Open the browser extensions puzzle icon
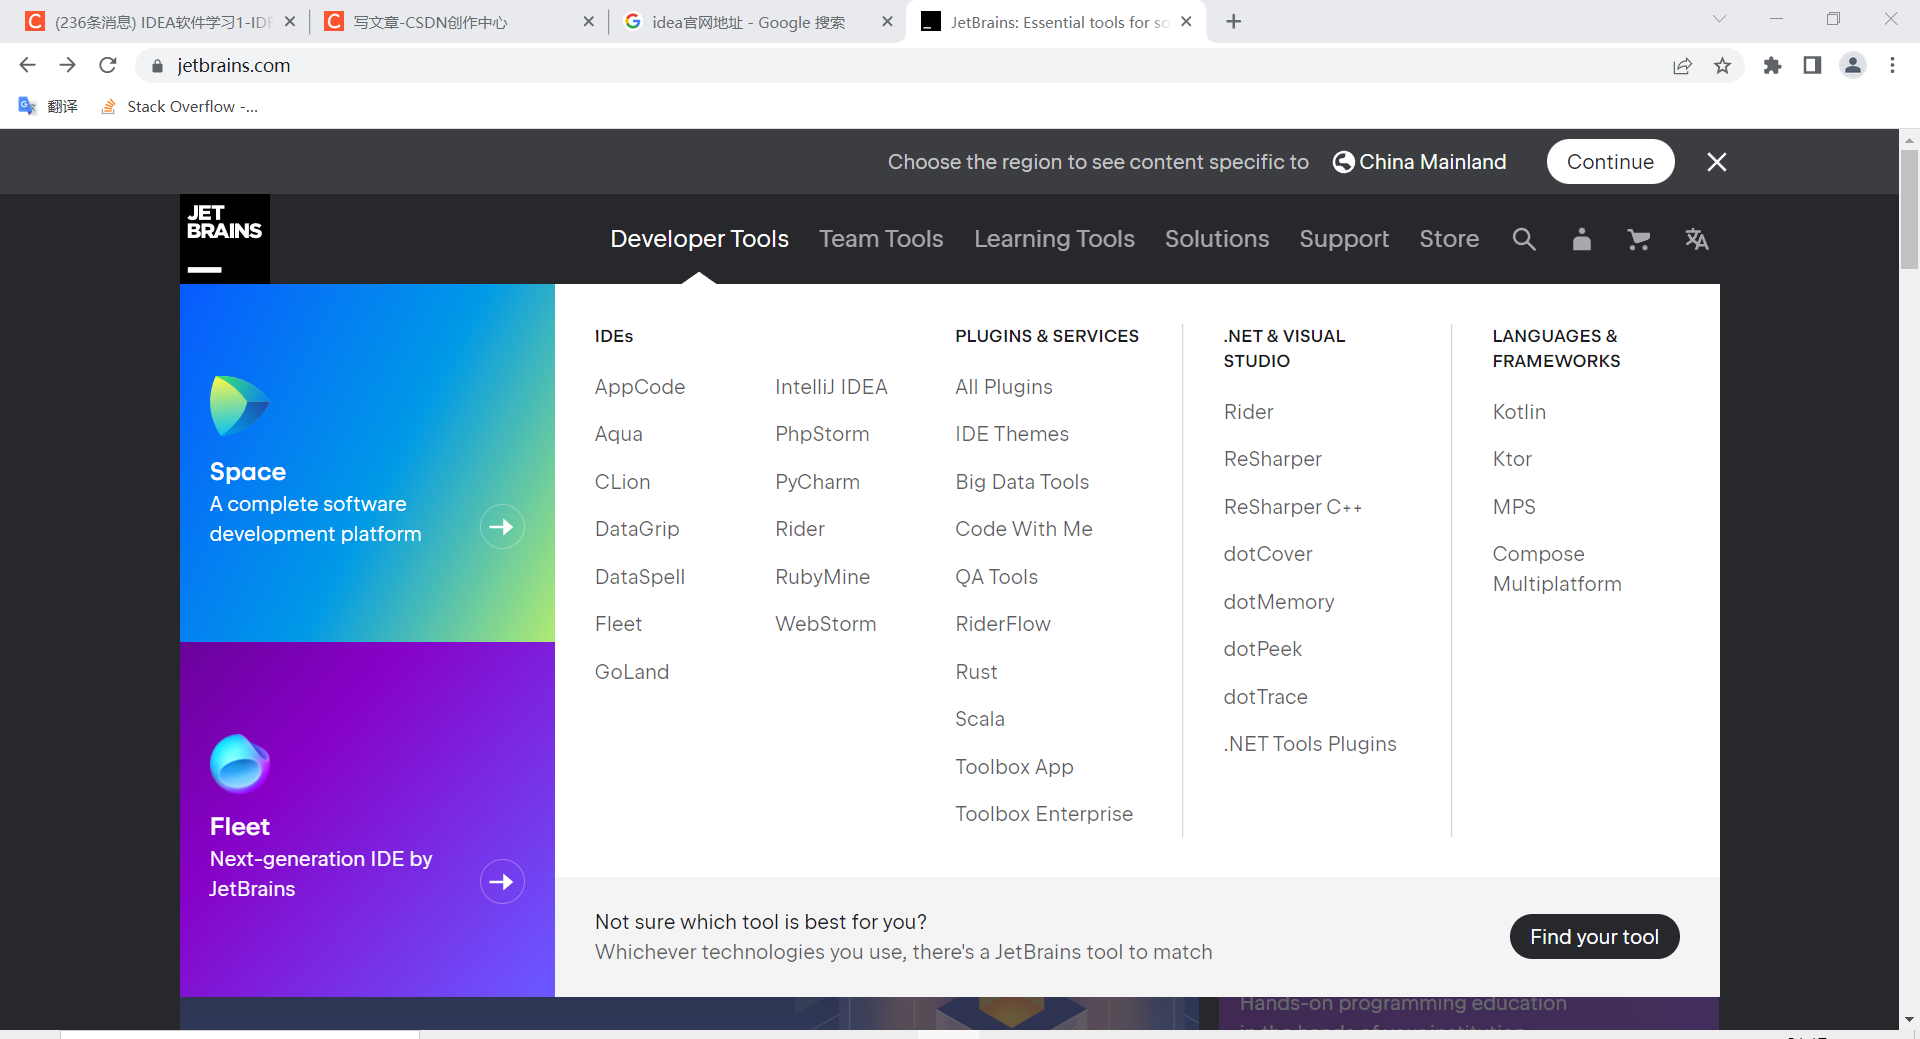1920x1039 pixels. (x=1772, y=65)
